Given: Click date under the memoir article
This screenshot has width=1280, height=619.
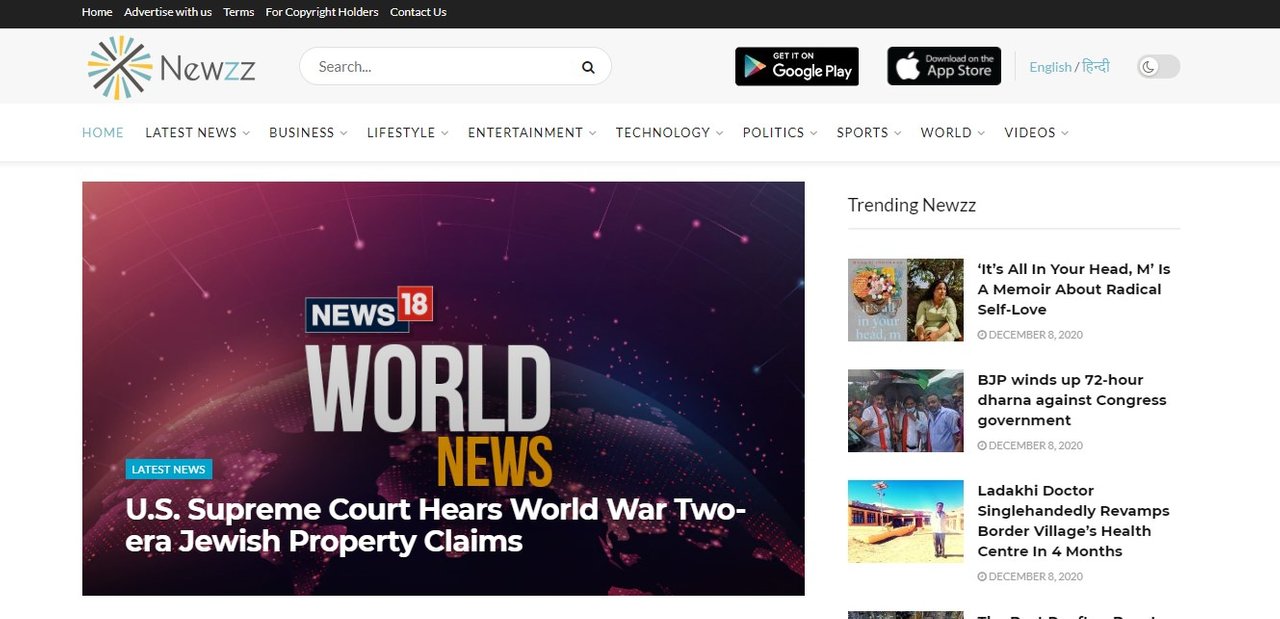Looking at the screenshot, I should pyautogui.click(x=1030, y=335).
